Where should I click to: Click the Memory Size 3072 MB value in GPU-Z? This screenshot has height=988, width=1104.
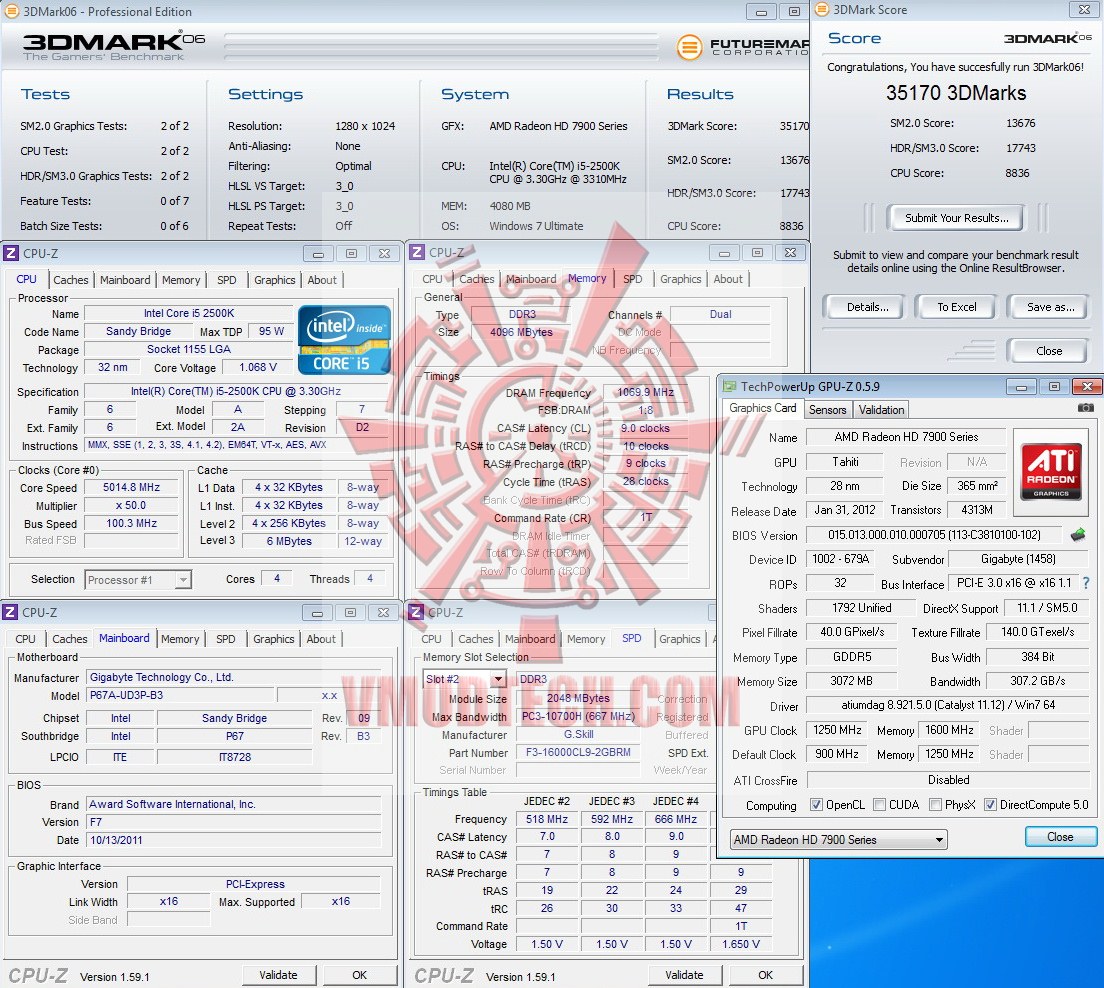click(x=851, y=681)
